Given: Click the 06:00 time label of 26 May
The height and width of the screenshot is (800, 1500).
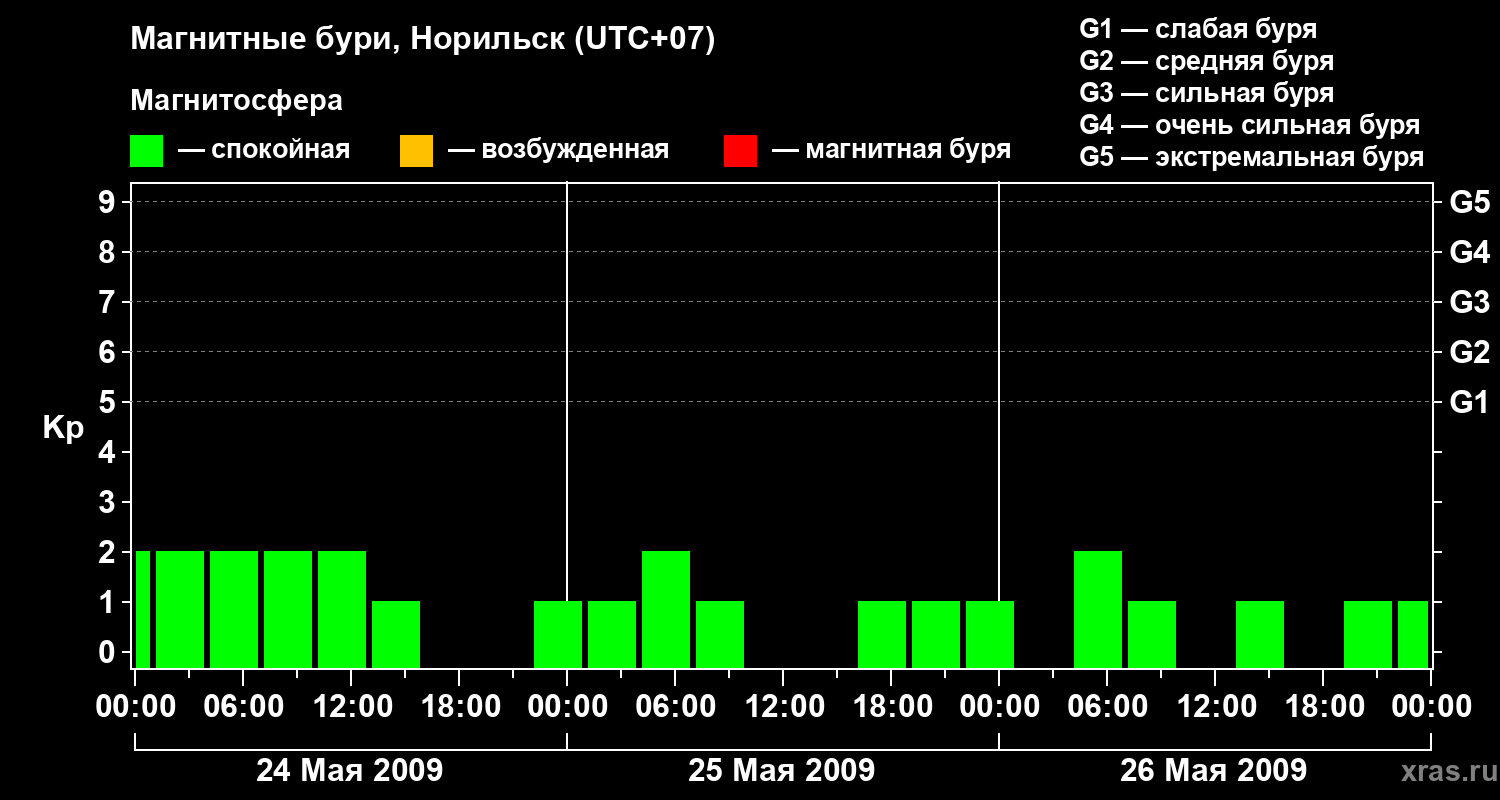Looking at the screenshot, I should (x=1106, y=707).
